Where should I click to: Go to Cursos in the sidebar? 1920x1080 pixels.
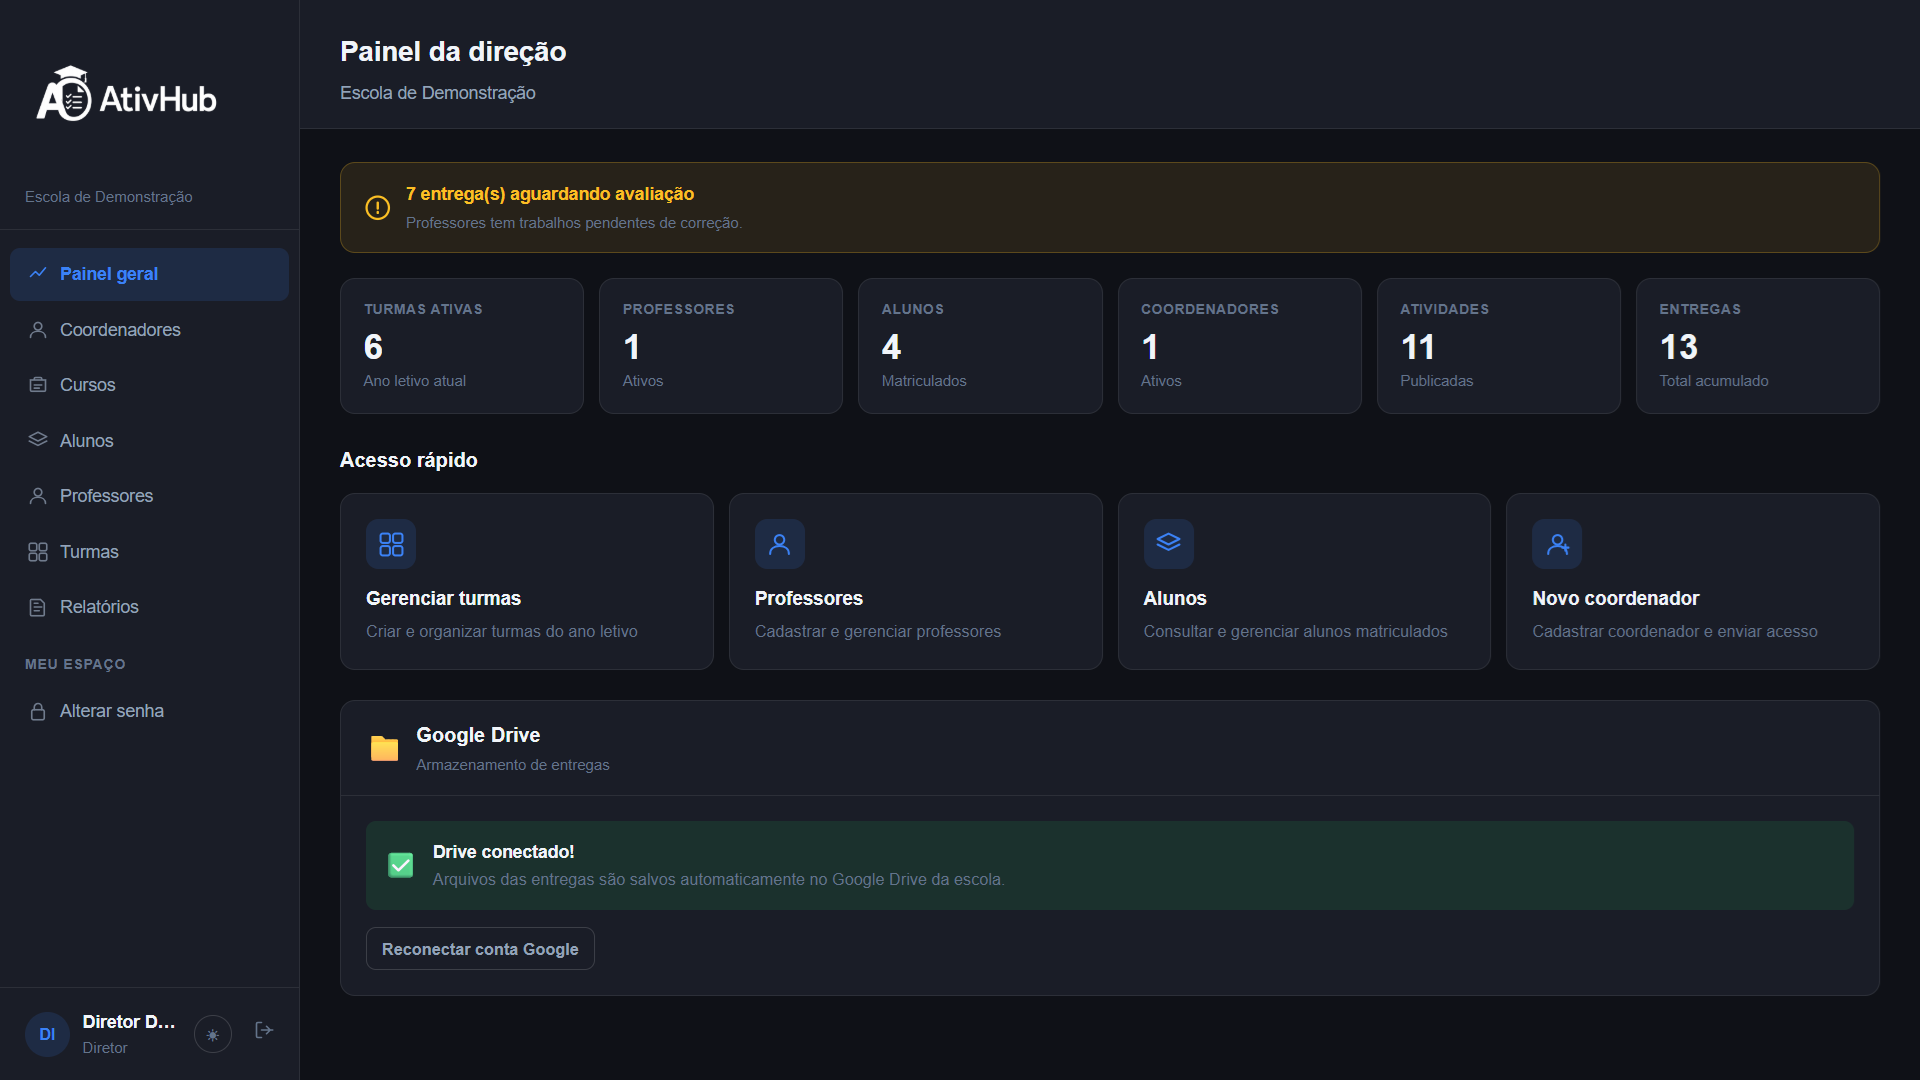coord(149,385)
